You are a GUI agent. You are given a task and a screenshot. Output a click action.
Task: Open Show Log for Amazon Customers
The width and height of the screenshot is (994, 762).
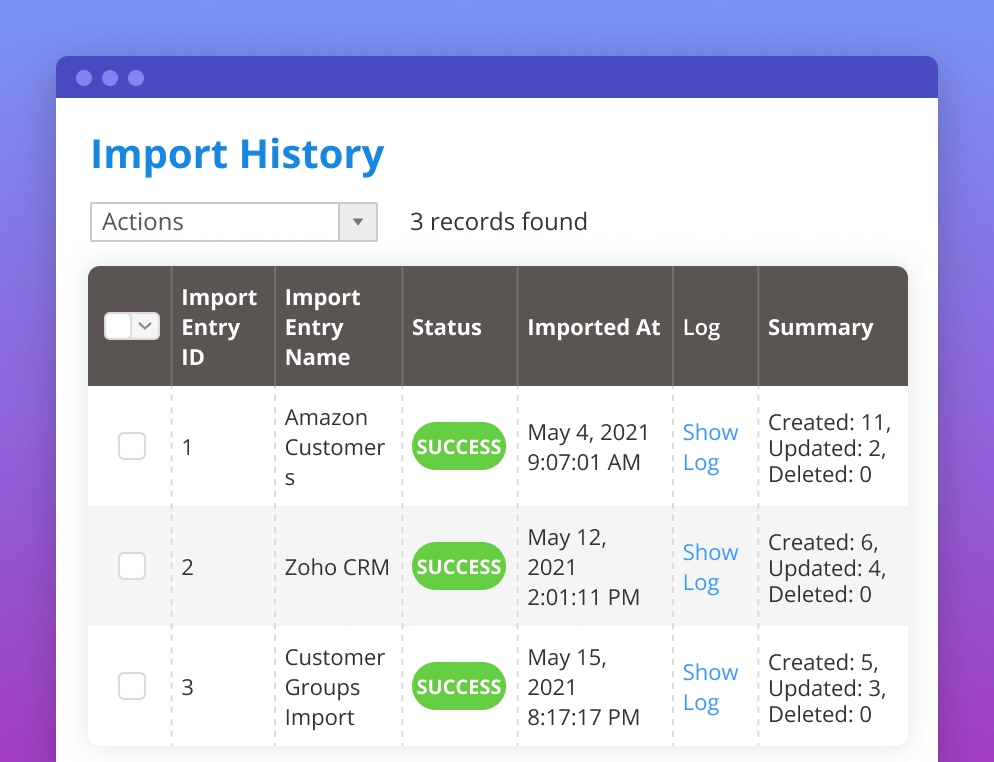tap(710, 447)
